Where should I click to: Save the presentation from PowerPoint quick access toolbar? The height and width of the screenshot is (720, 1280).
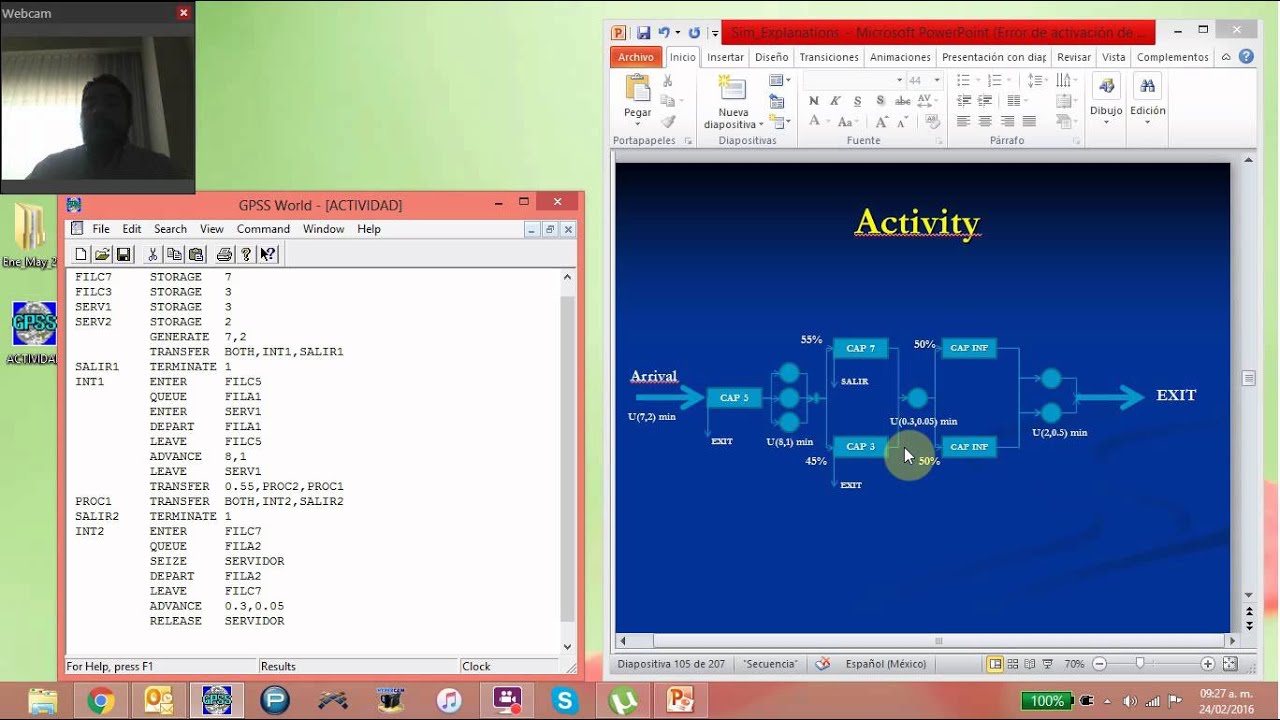click(x=644, y=33)
